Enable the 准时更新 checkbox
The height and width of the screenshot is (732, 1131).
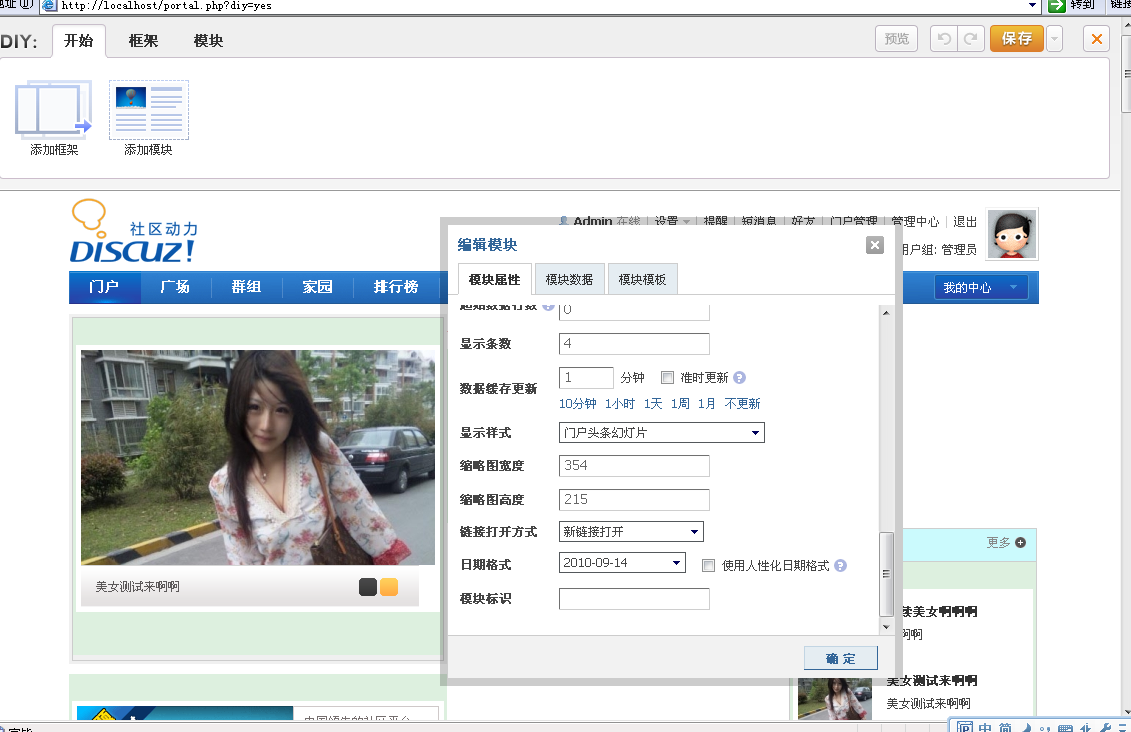(667, 377)
